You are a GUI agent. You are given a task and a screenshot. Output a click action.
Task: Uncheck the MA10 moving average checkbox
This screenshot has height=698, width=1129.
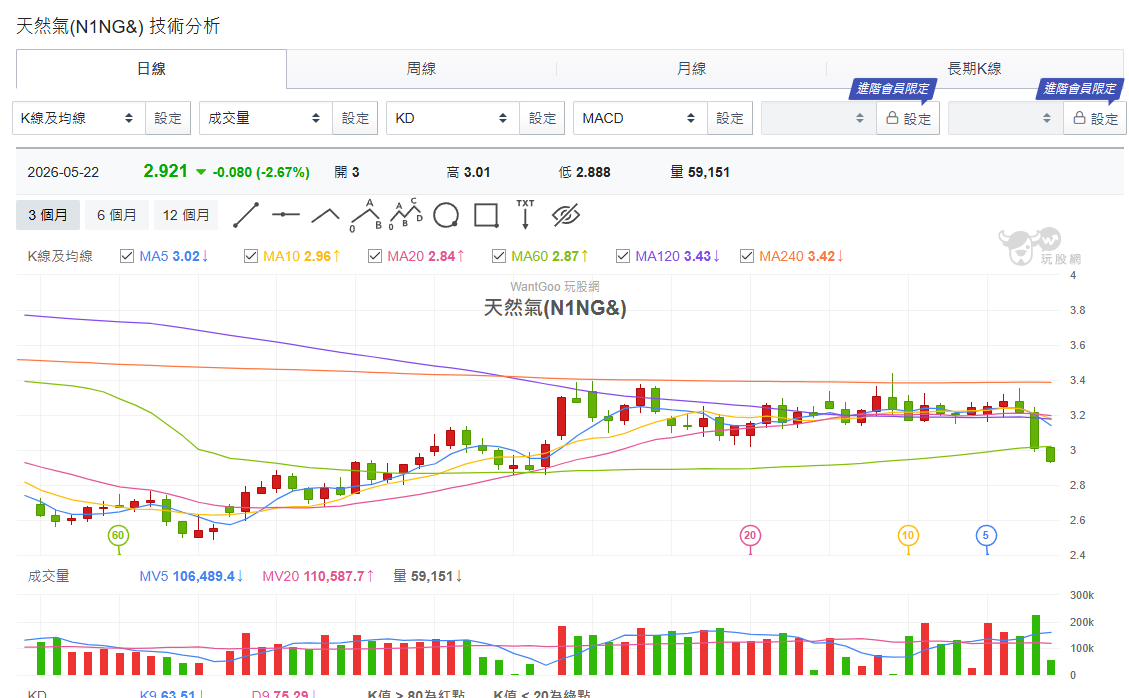(x=251, y=256)
